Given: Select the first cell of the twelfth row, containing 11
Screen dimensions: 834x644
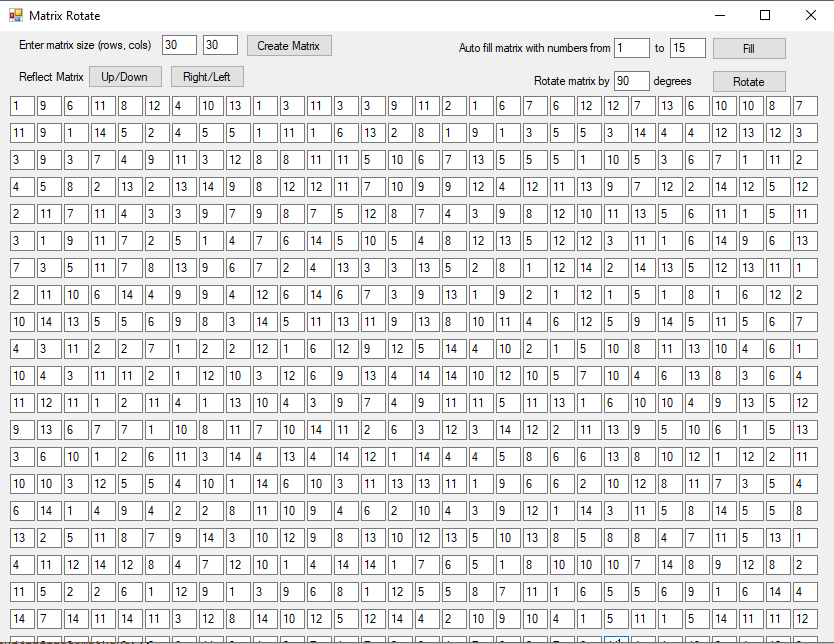Looking at the screenshot, I should [22, 403].
